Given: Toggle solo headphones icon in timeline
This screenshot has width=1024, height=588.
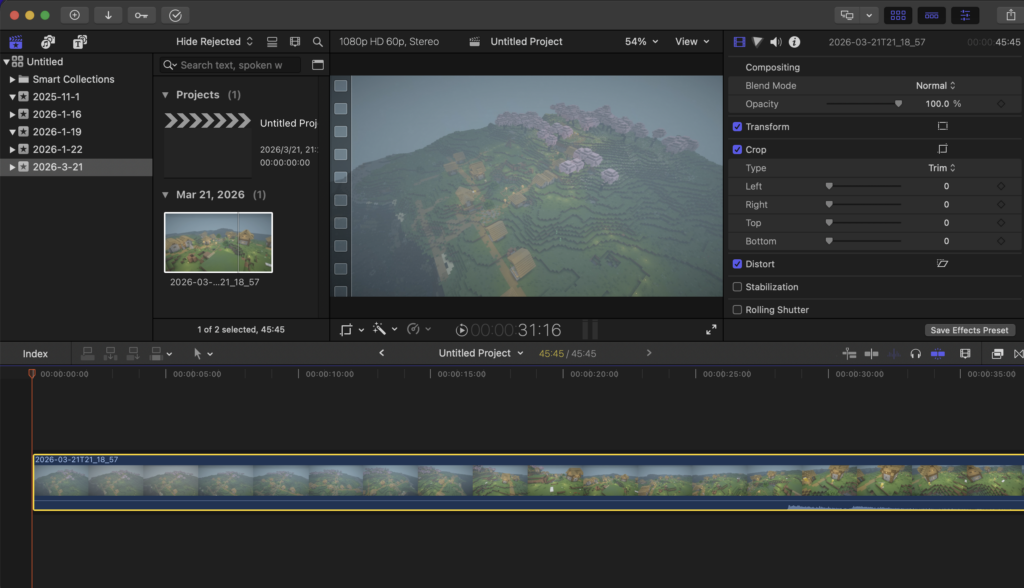Looking at the screenshot, I should pos(915,354).
